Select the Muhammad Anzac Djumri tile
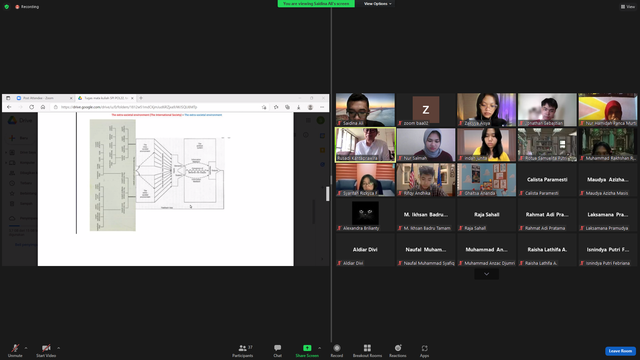 click(x=487, y=250)
